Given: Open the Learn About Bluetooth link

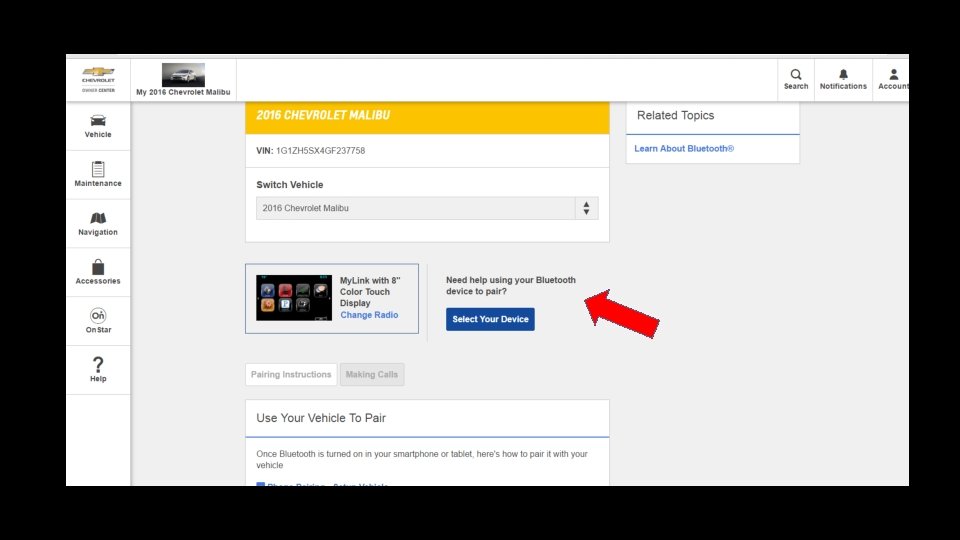Looking at the screenshot, I should (684, 148).
